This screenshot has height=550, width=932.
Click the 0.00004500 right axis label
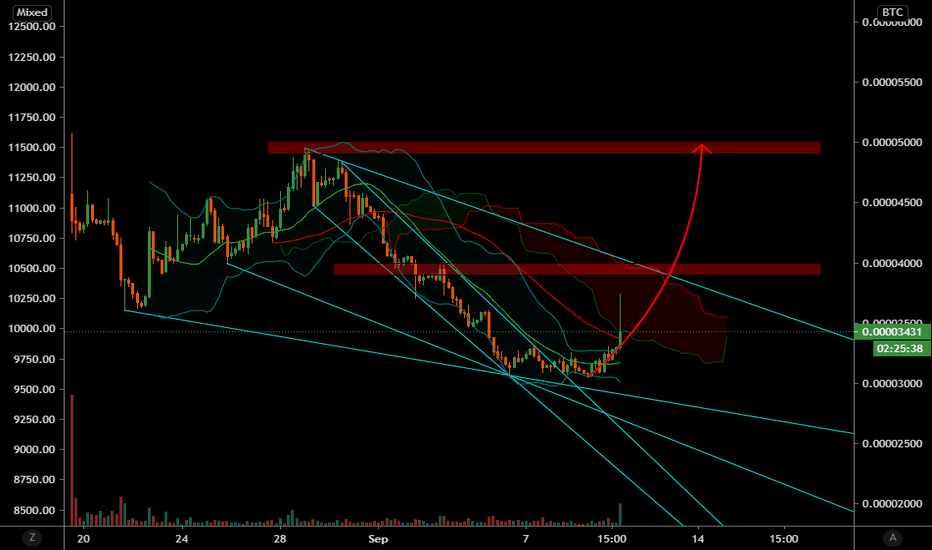[892, 202]
